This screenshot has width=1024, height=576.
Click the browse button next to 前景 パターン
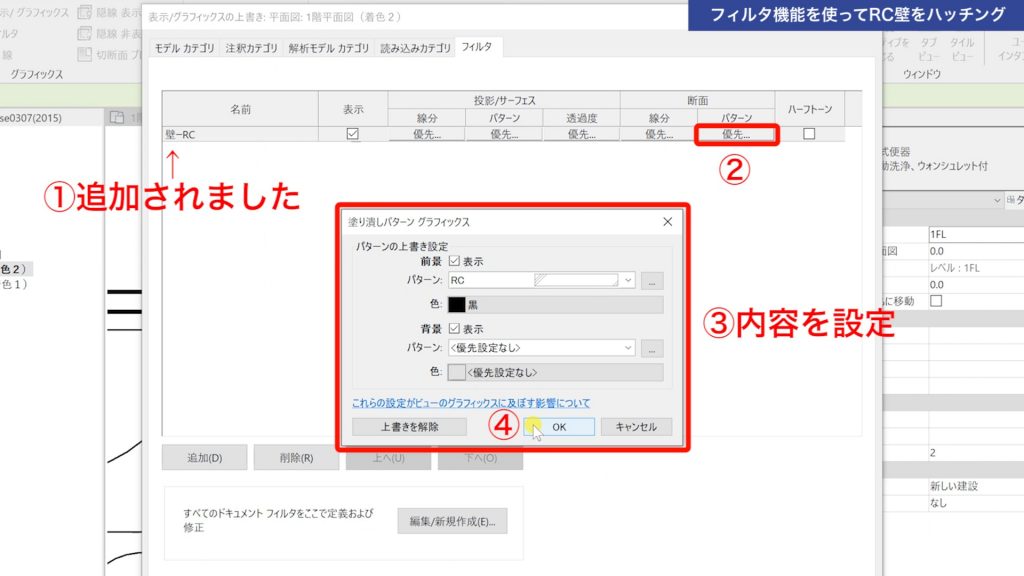click(652, 280)
